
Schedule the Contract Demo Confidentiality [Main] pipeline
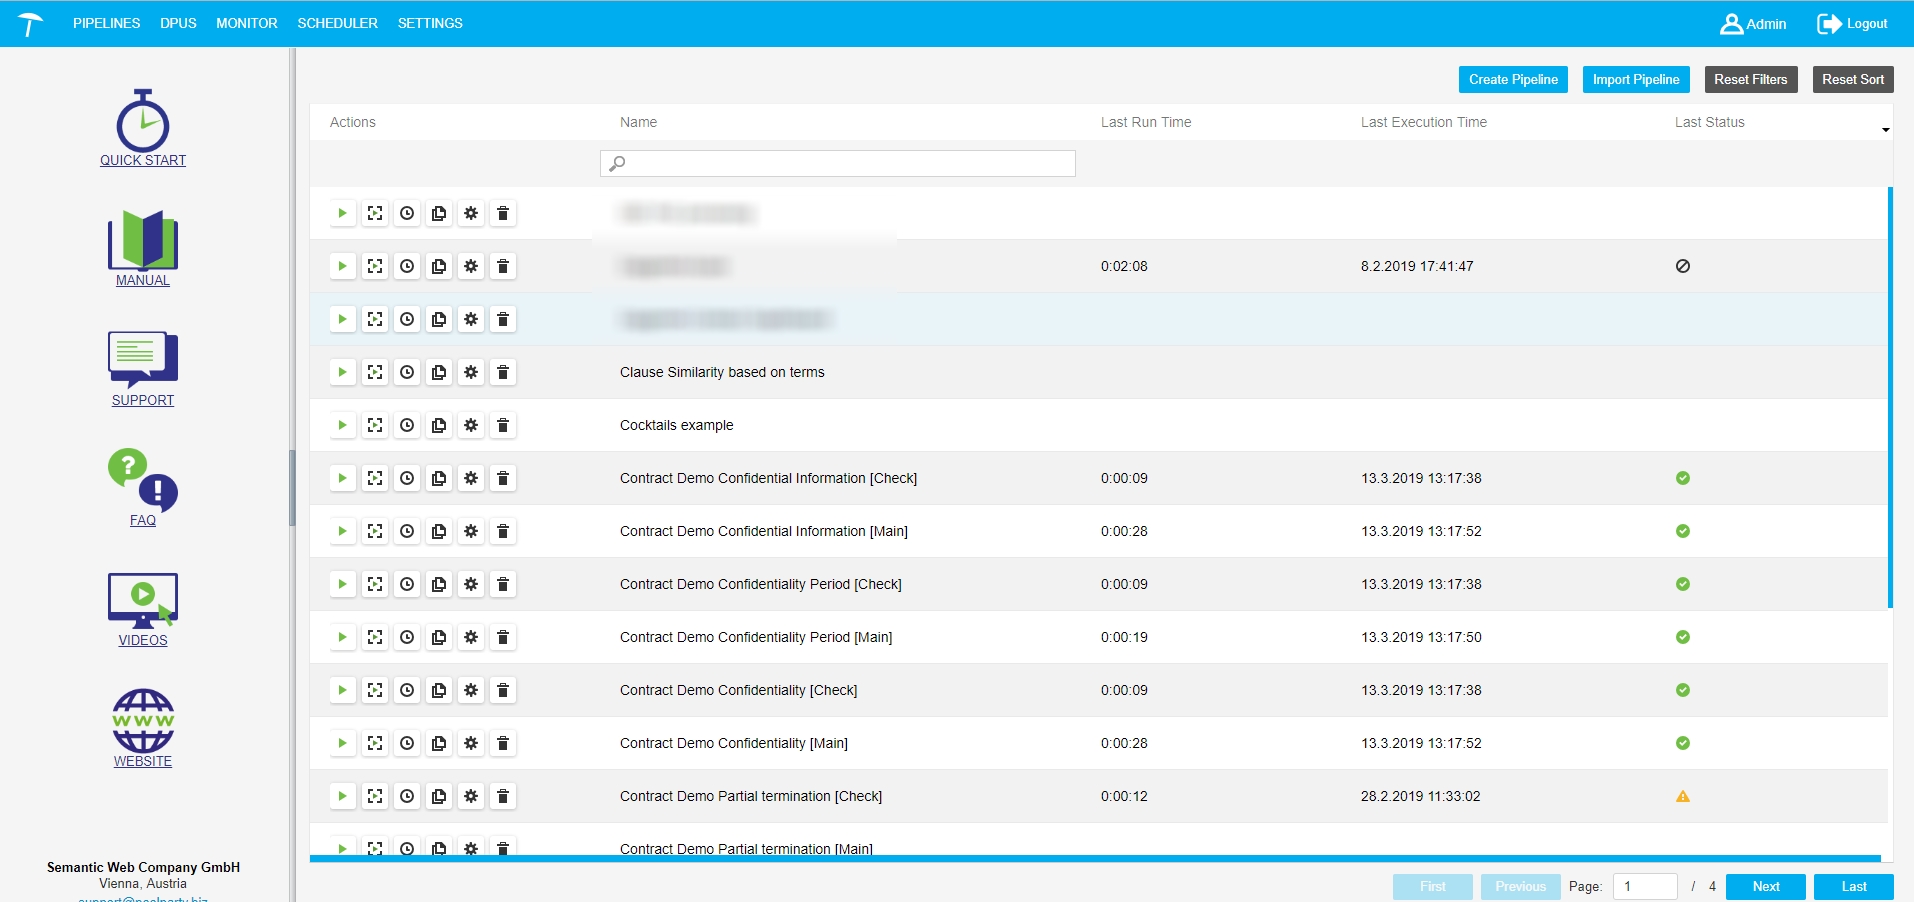(407, 743)
